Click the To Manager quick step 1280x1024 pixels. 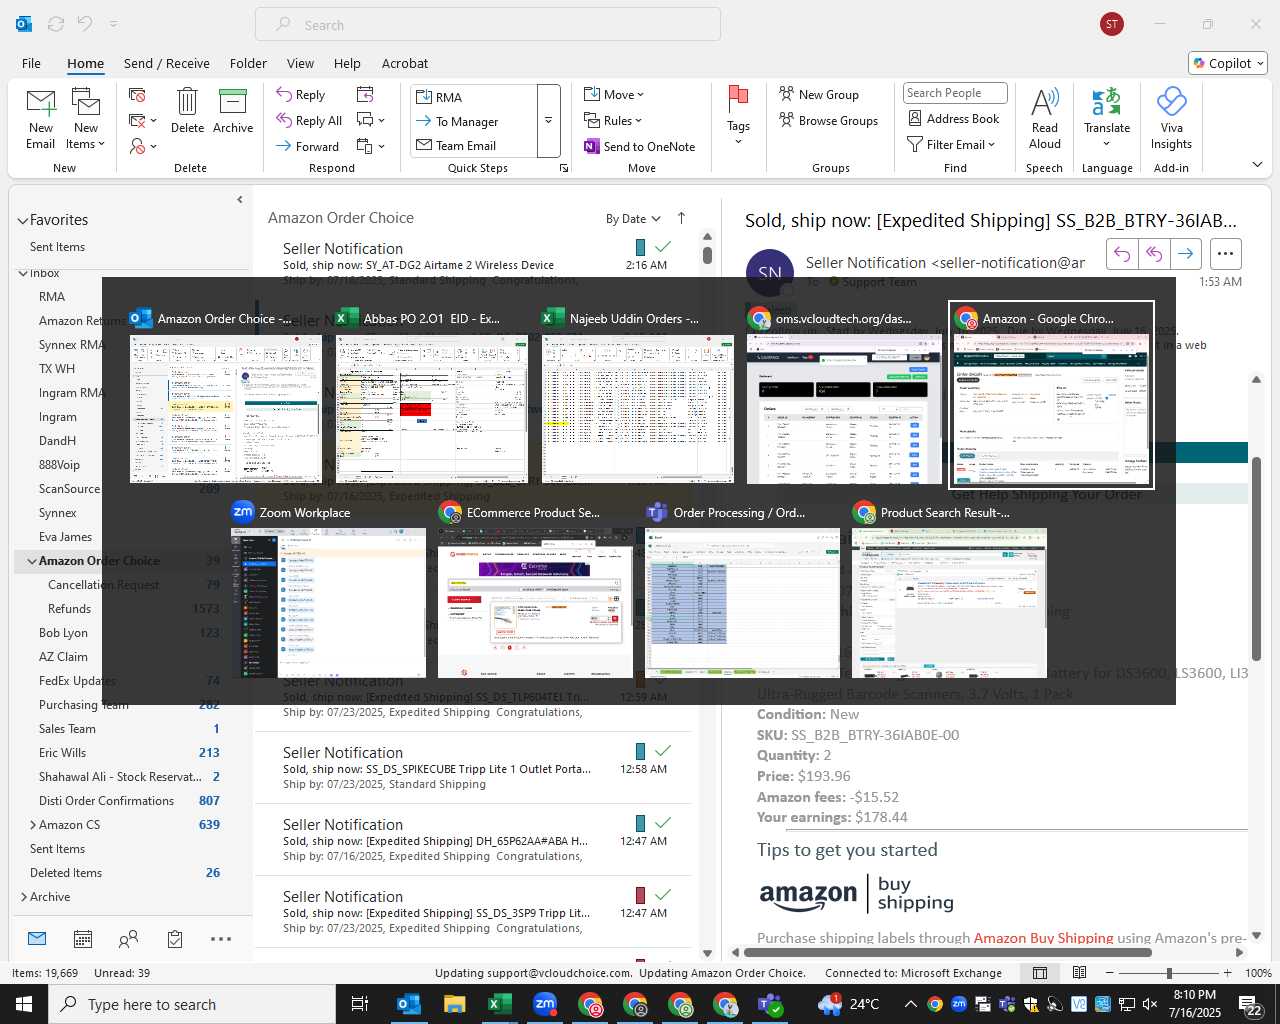tap(474, 121)
